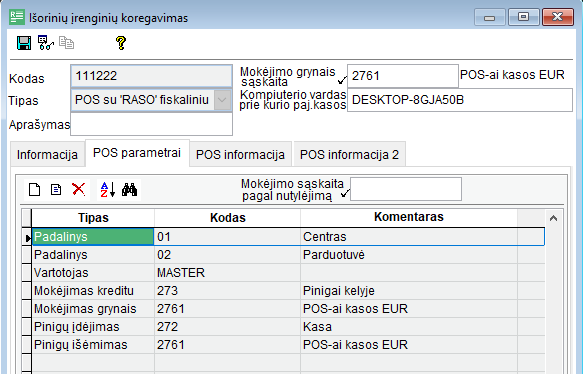The width and height of the screenshot is (583, 374).
Task: Search table with the binoculars icon
Action: (129, 190)
